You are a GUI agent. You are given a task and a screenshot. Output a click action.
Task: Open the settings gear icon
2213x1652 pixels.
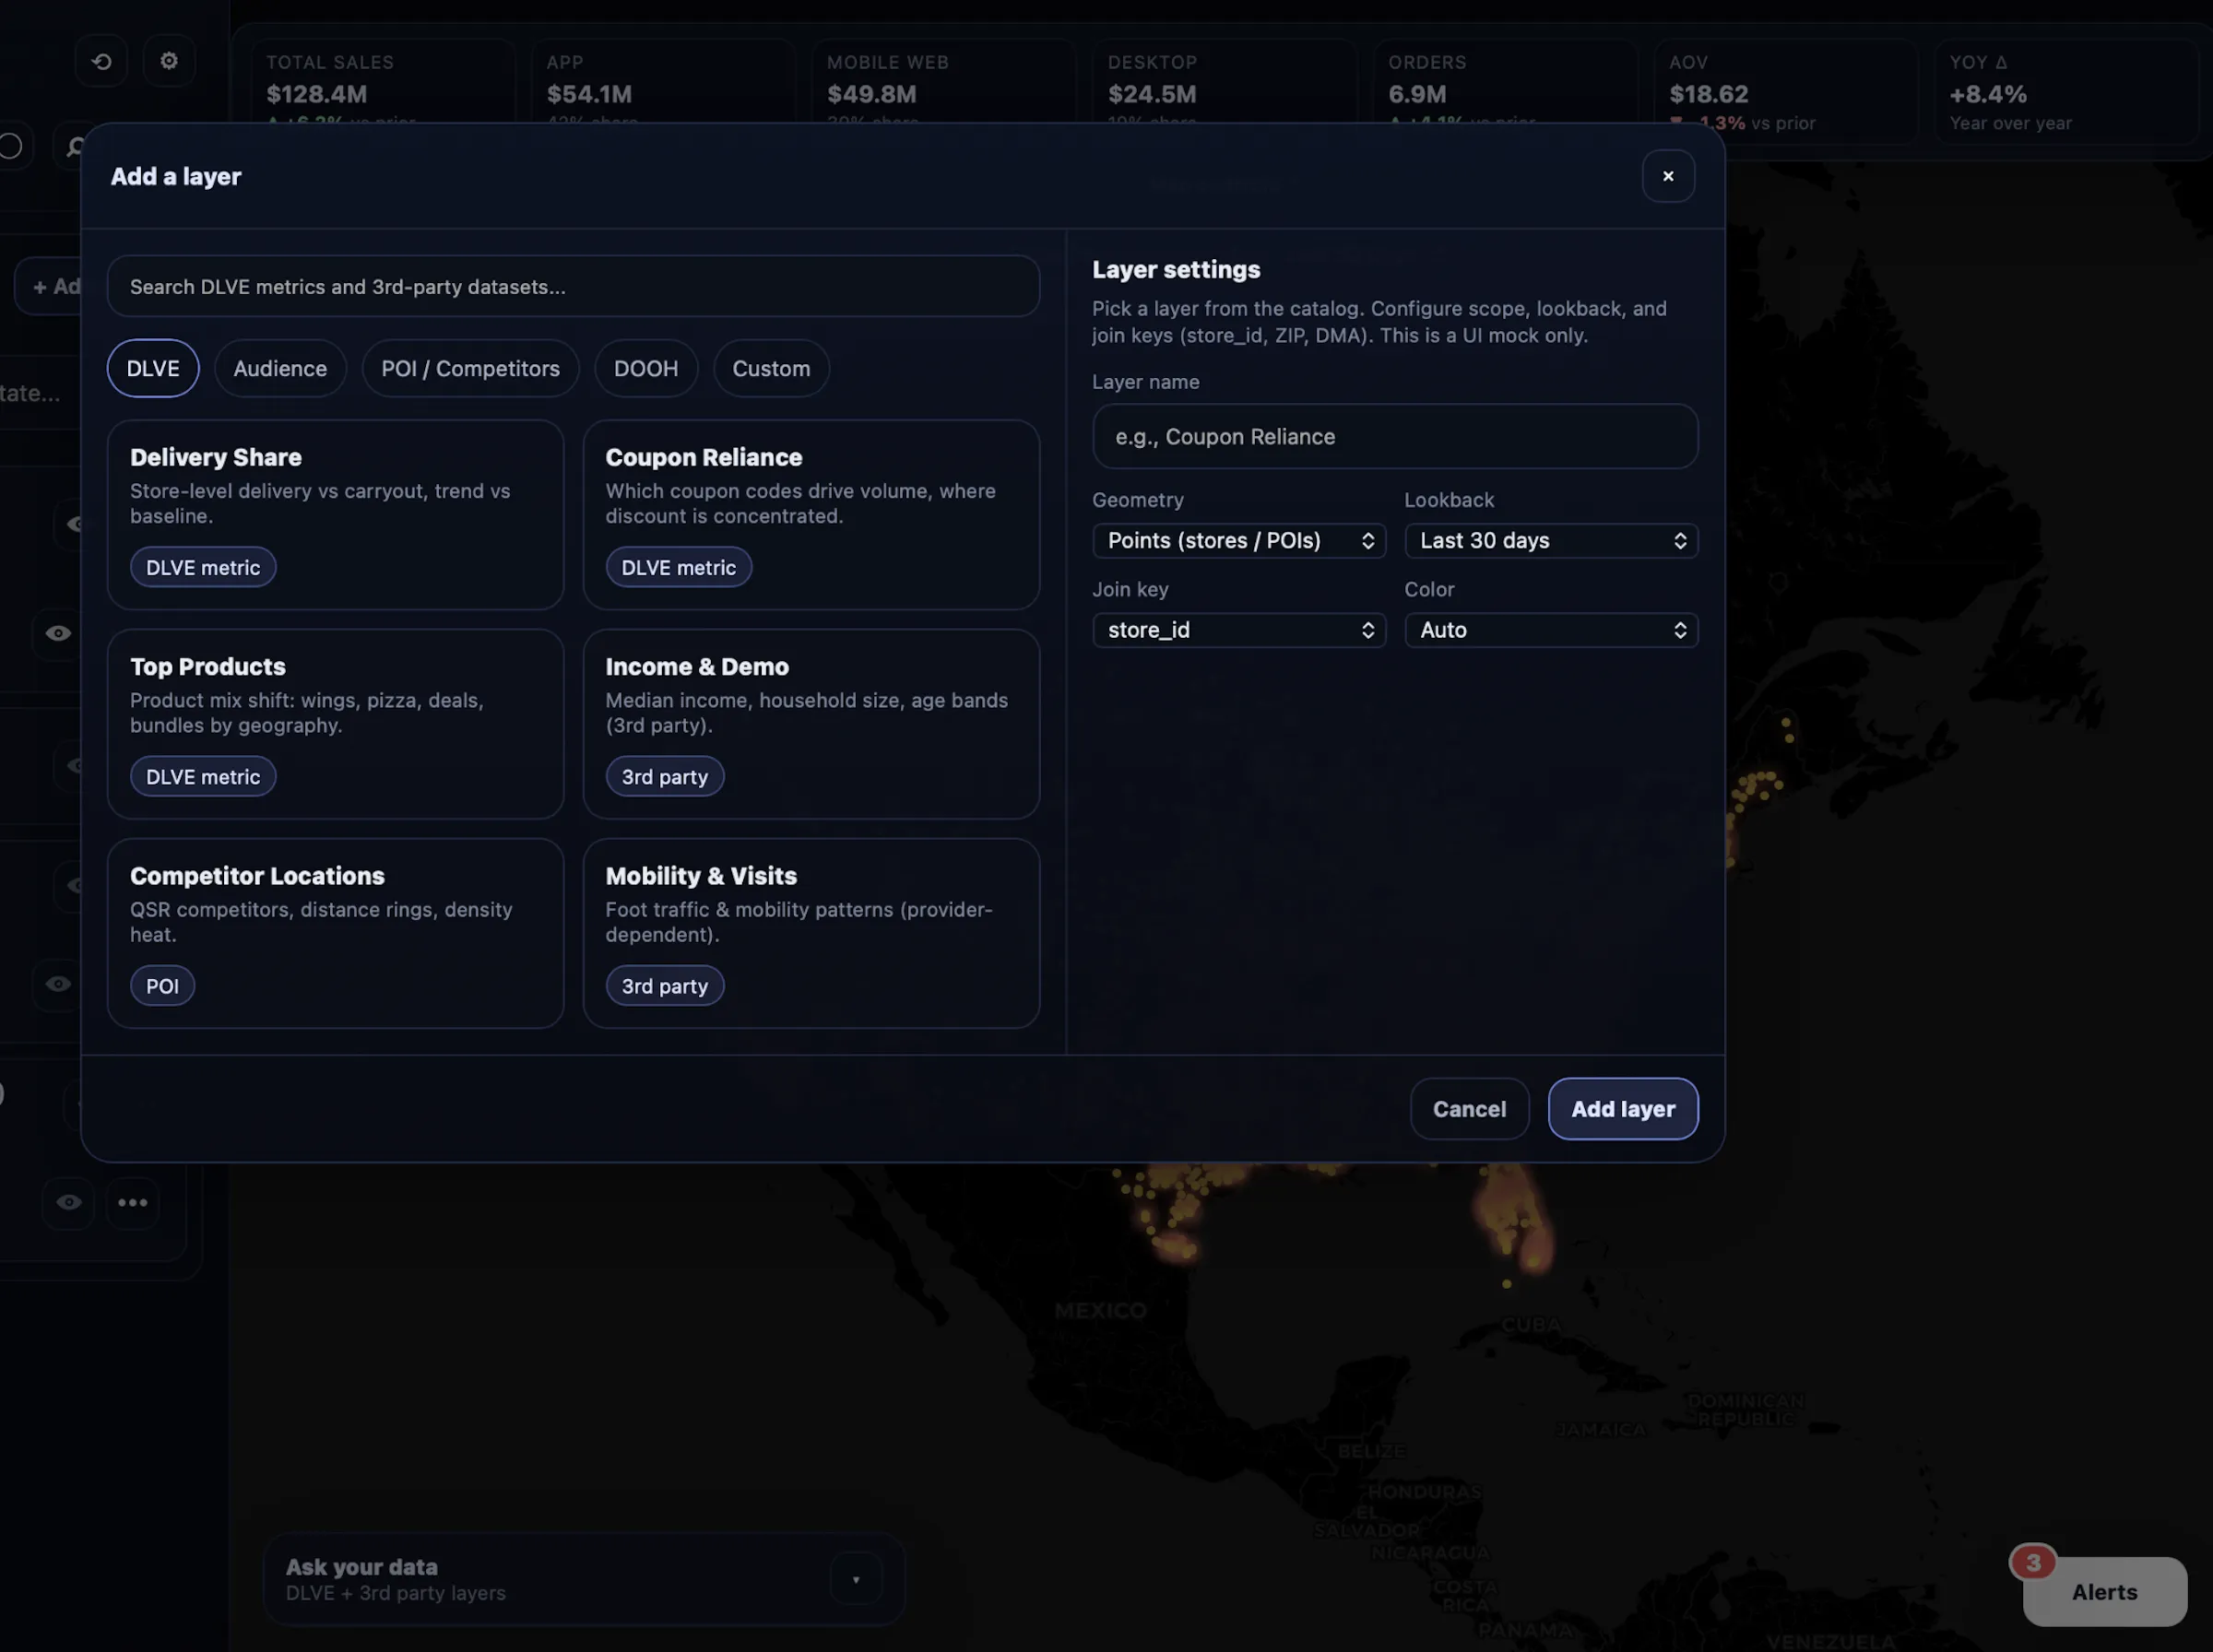(169, 61)
